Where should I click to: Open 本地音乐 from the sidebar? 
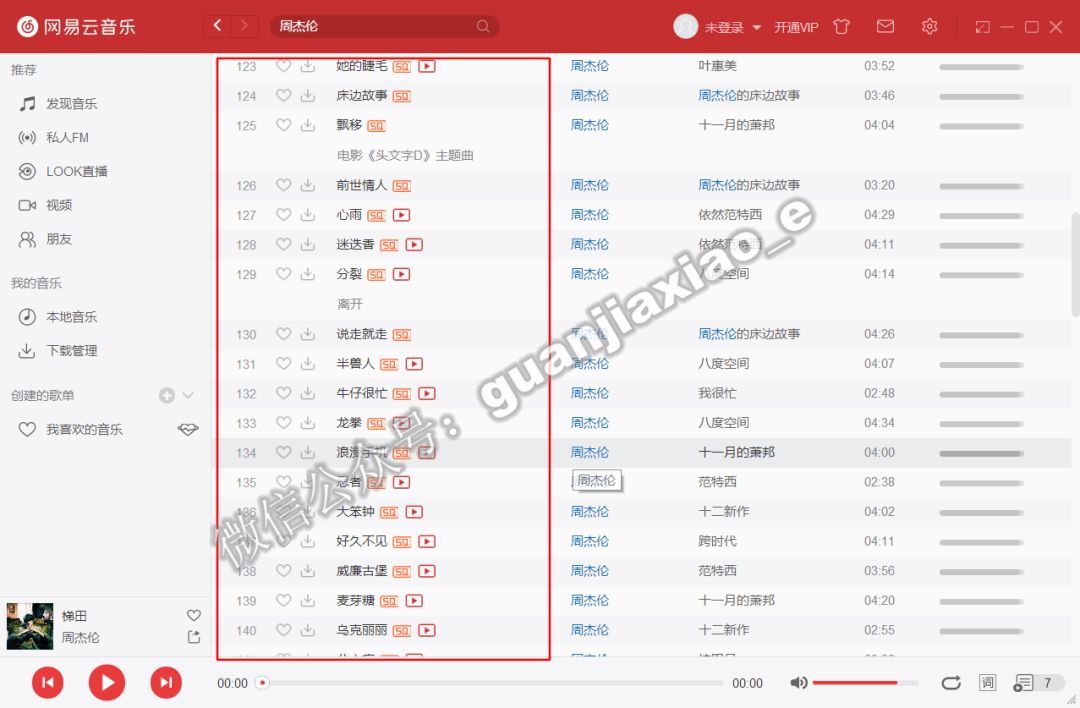pyautogui.click(x=73, y=317)
